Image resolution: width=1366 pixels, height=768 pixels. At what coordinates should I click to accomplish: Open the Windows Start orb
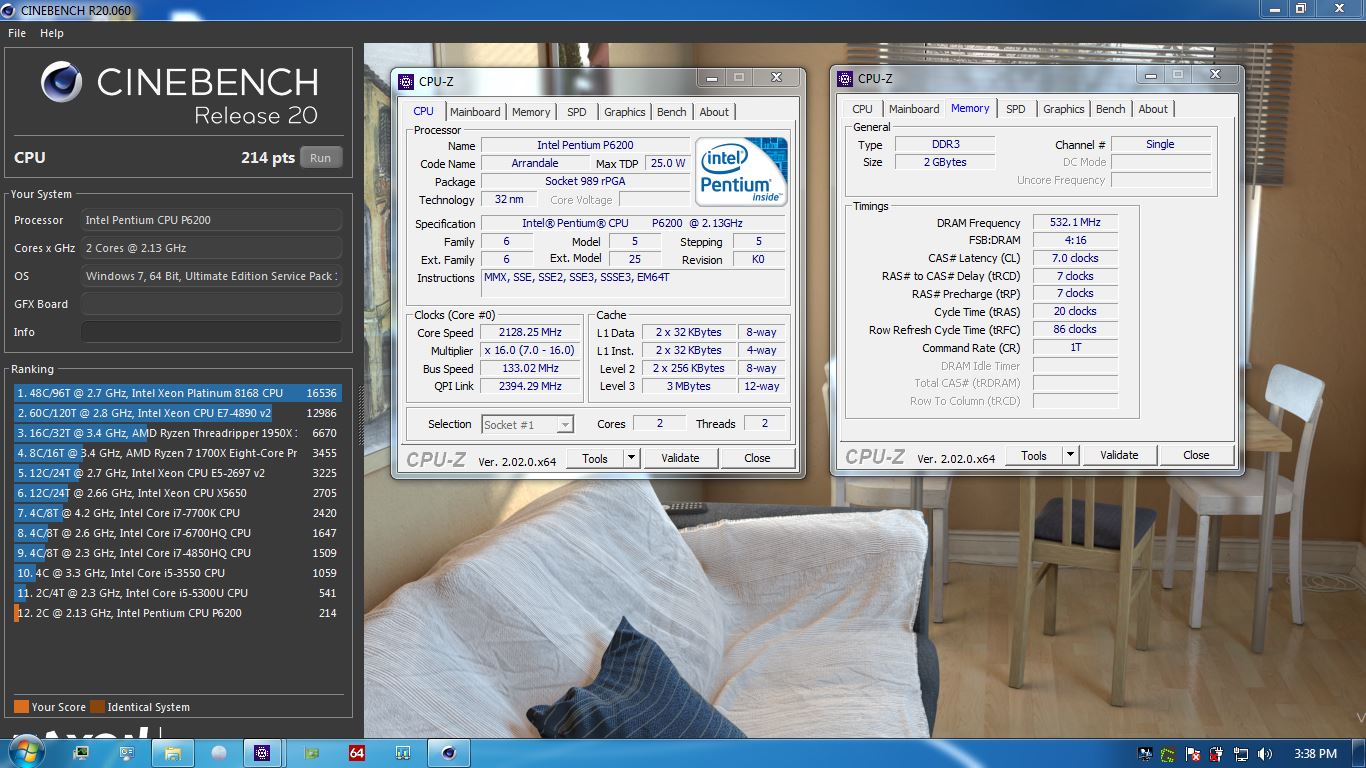coord(24,753)
